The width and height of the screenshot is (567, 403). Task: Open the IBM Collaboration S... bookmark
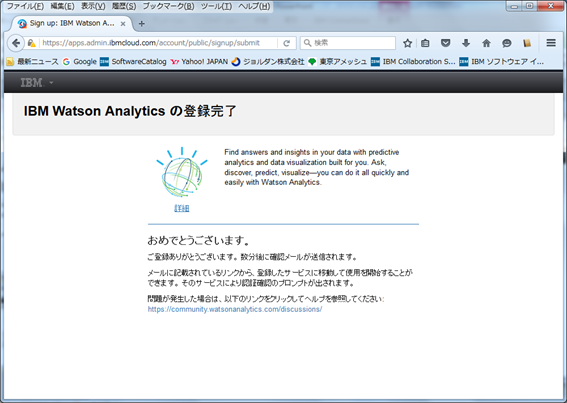413,61
